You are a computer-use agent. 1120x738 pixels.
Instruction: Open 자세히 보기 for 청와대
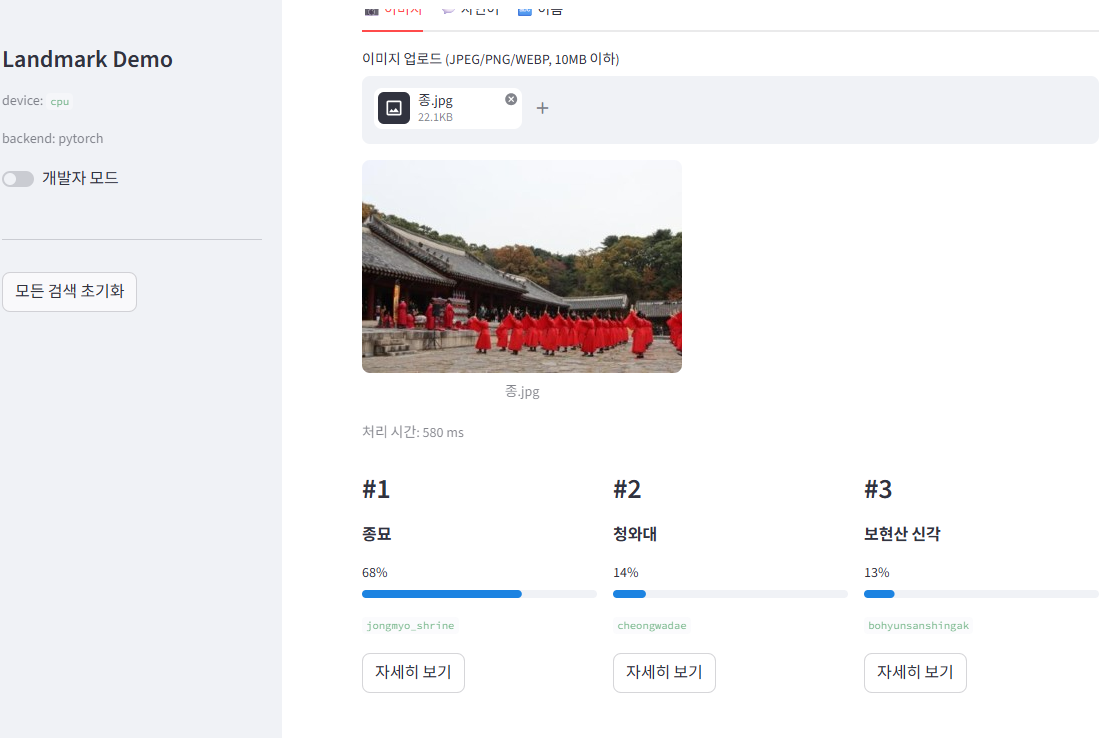(664, 672)
